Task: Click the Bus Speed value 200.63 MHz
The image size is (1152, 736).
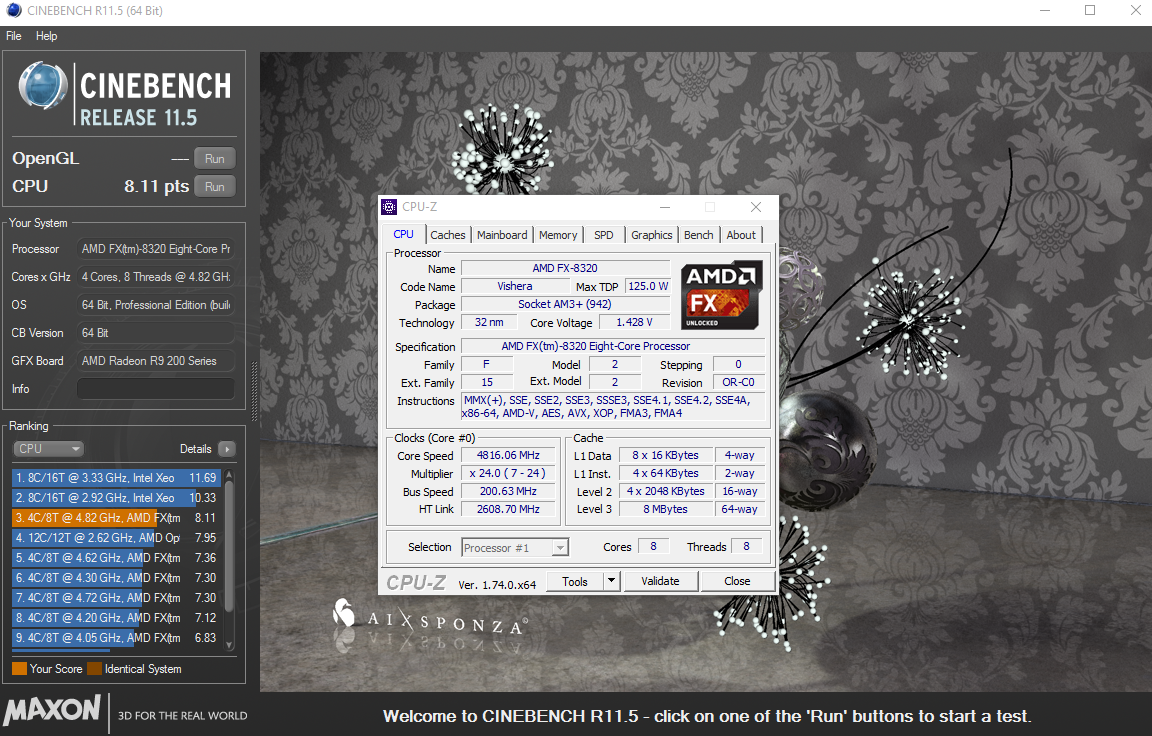Action: (x=508, y=491)
